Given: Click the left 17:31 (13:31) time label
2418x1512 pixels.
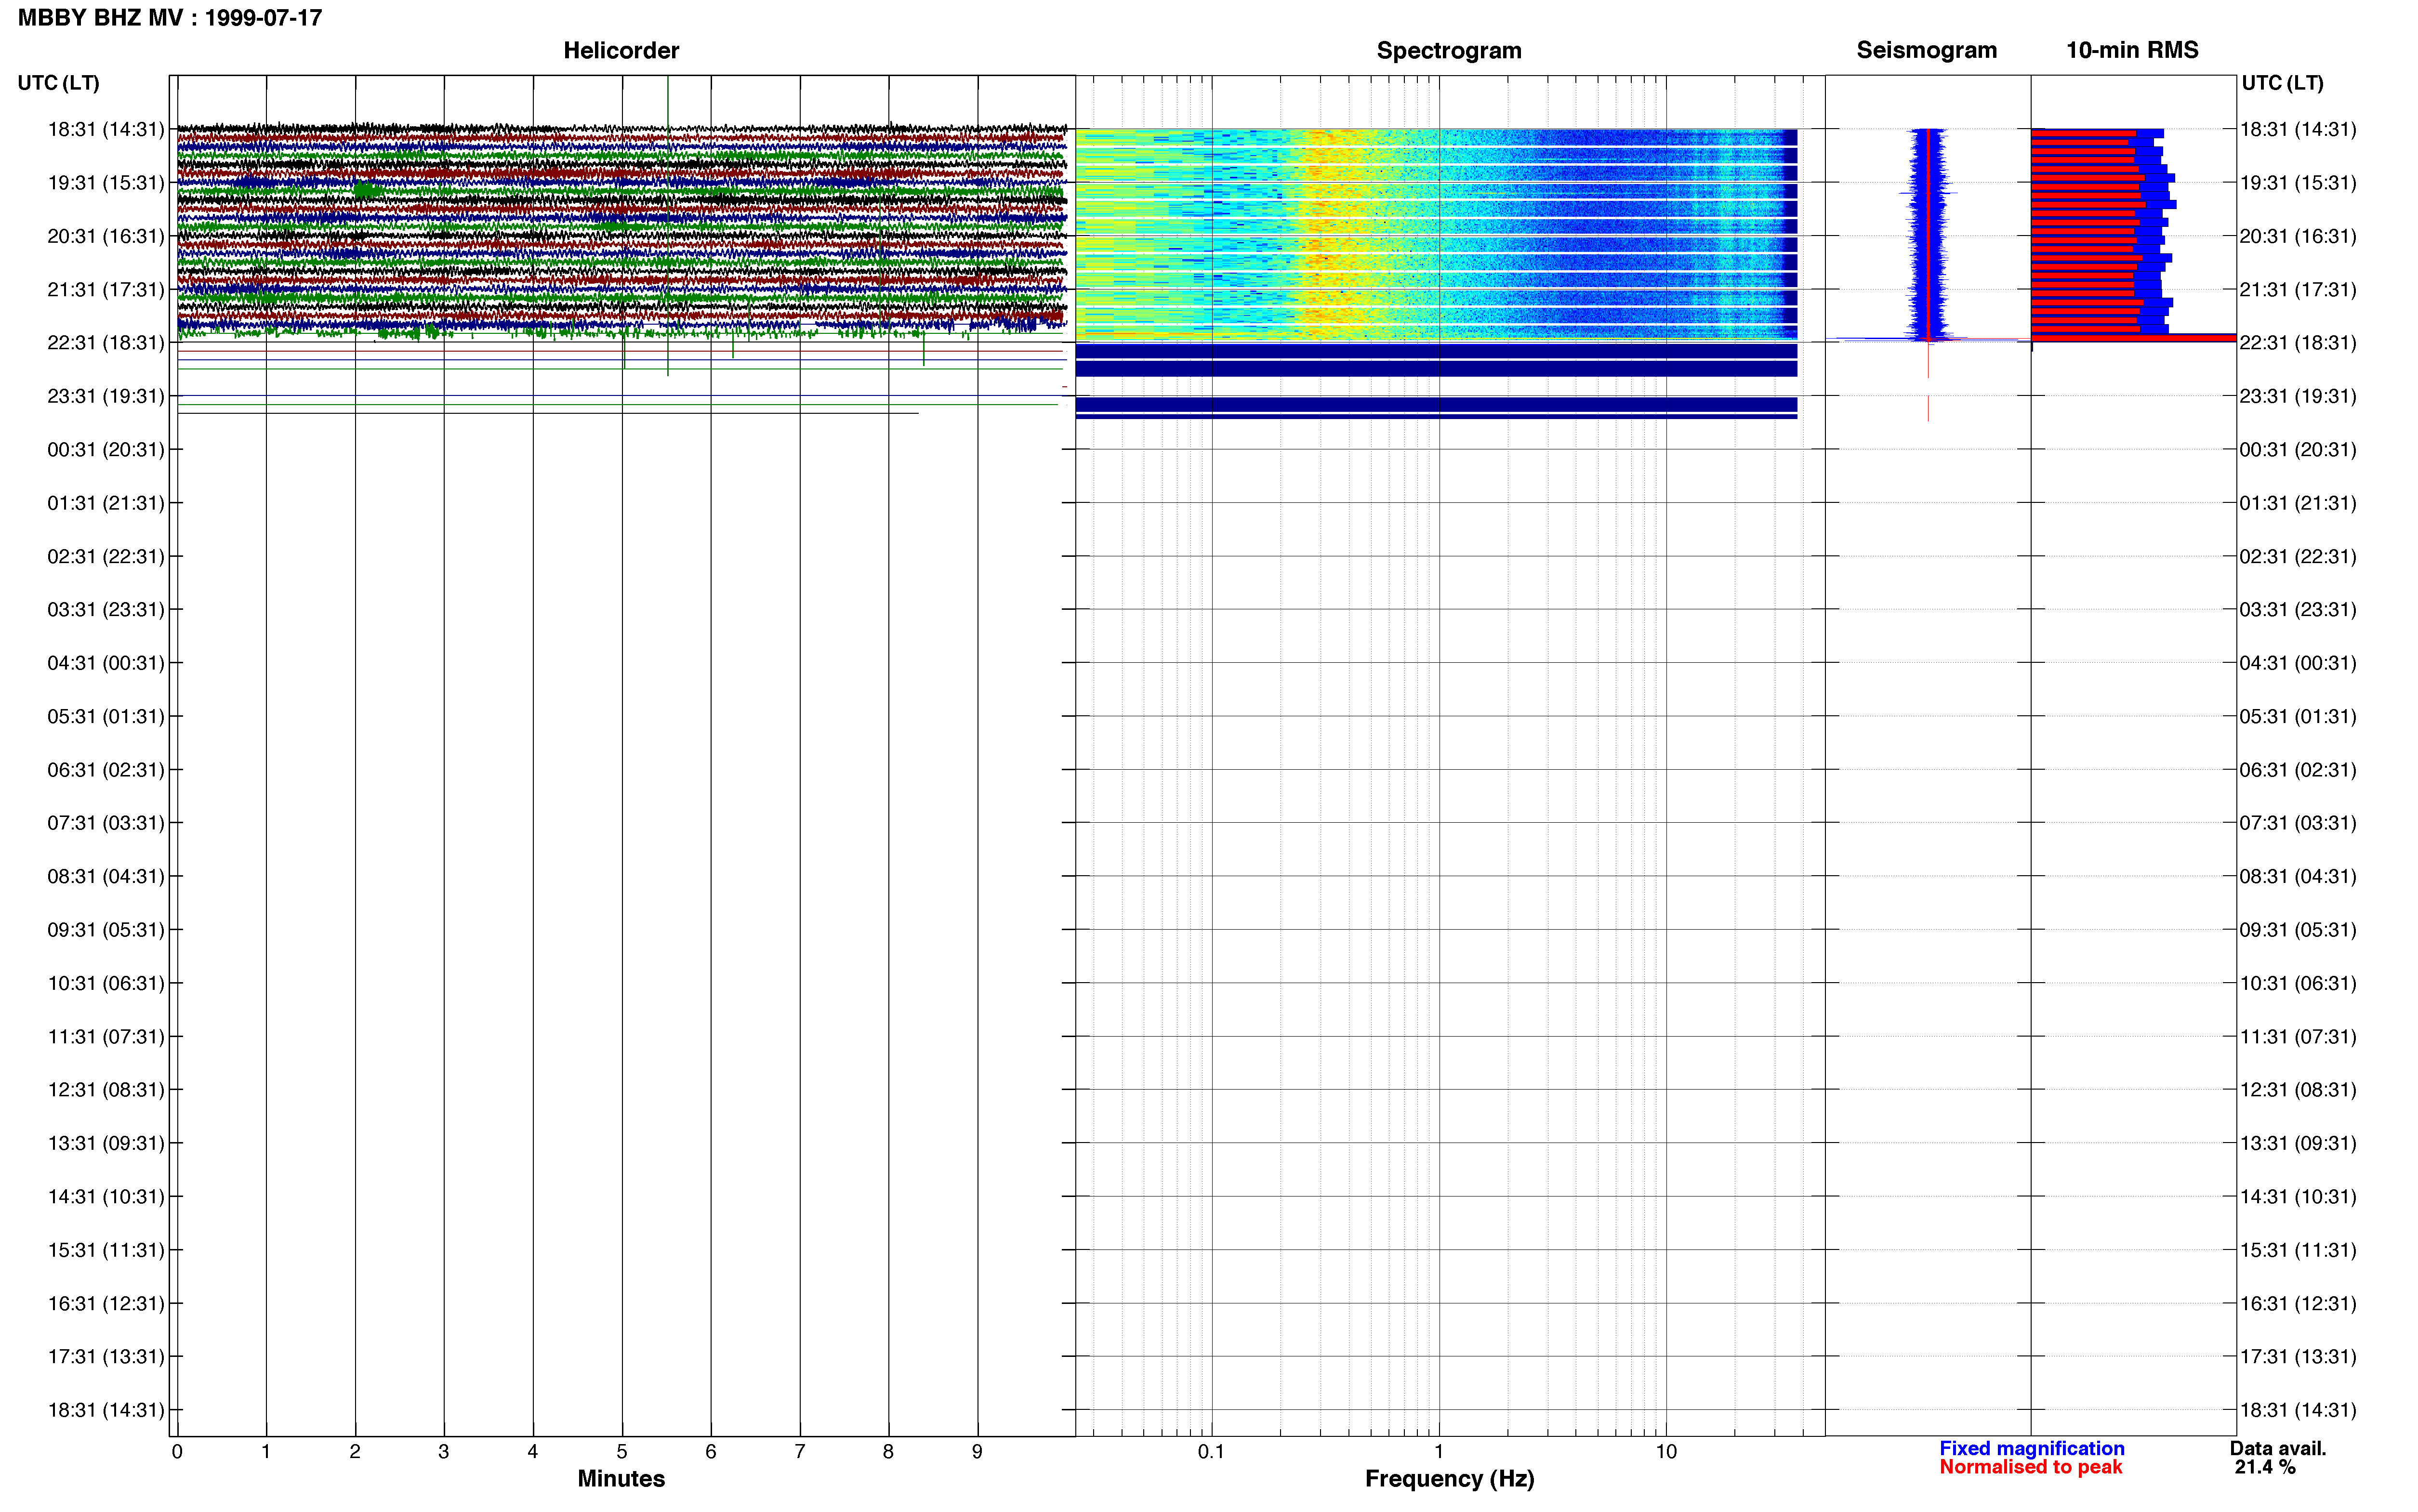Looking at the screenshot, I should point(106,1356).
